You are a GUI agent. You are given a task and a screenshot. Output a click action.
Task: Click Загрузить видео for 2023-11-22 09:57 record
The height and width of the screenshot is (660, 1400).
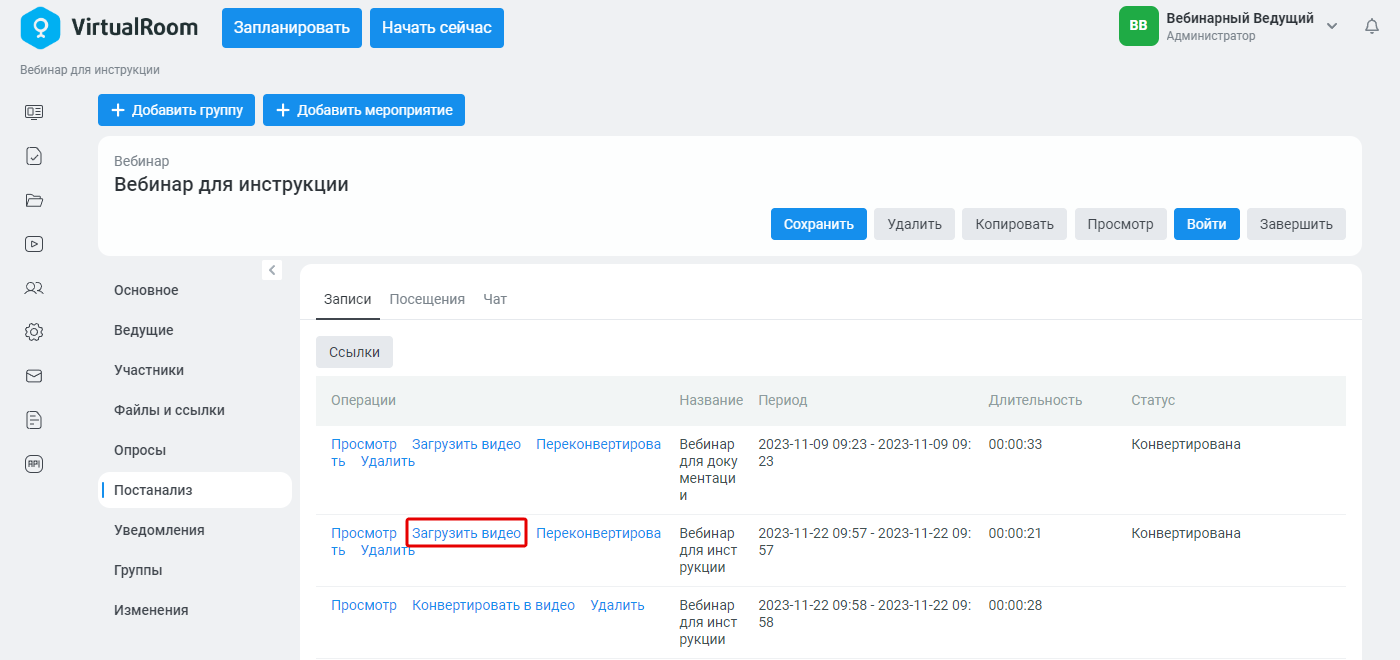(x=467, y=533)
